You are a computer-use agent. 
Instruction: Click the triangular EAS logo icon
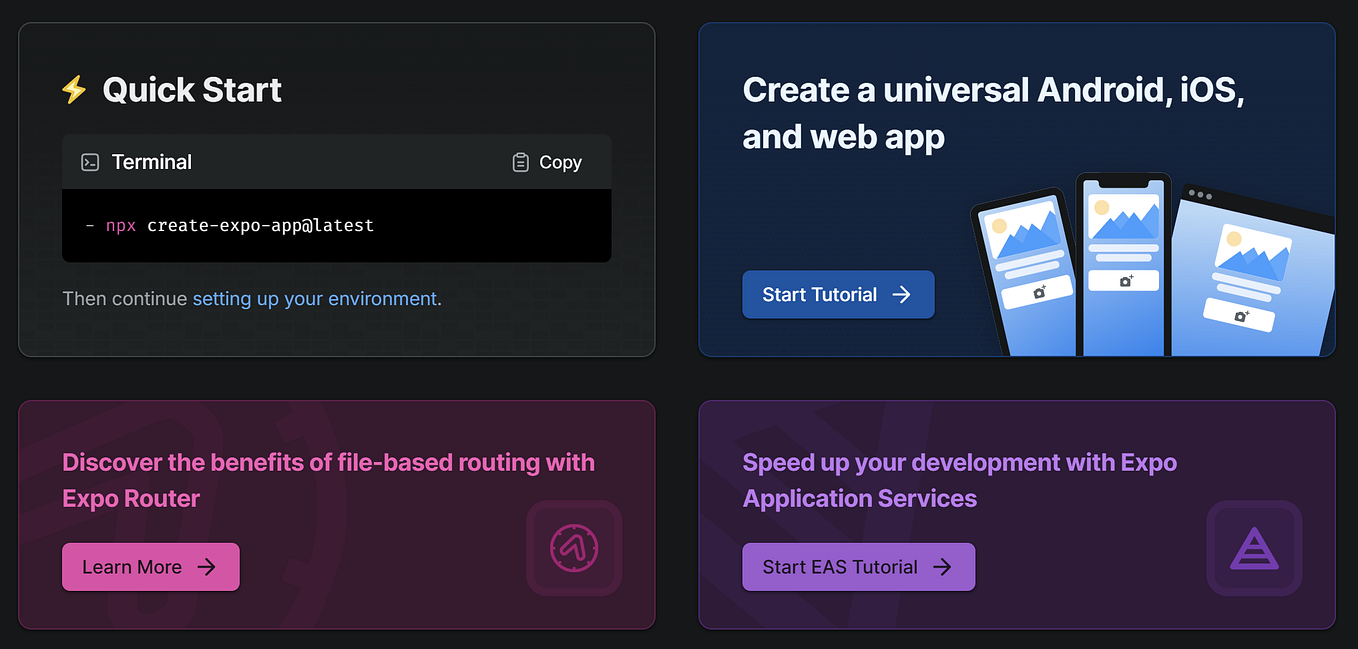(1254, 548)
